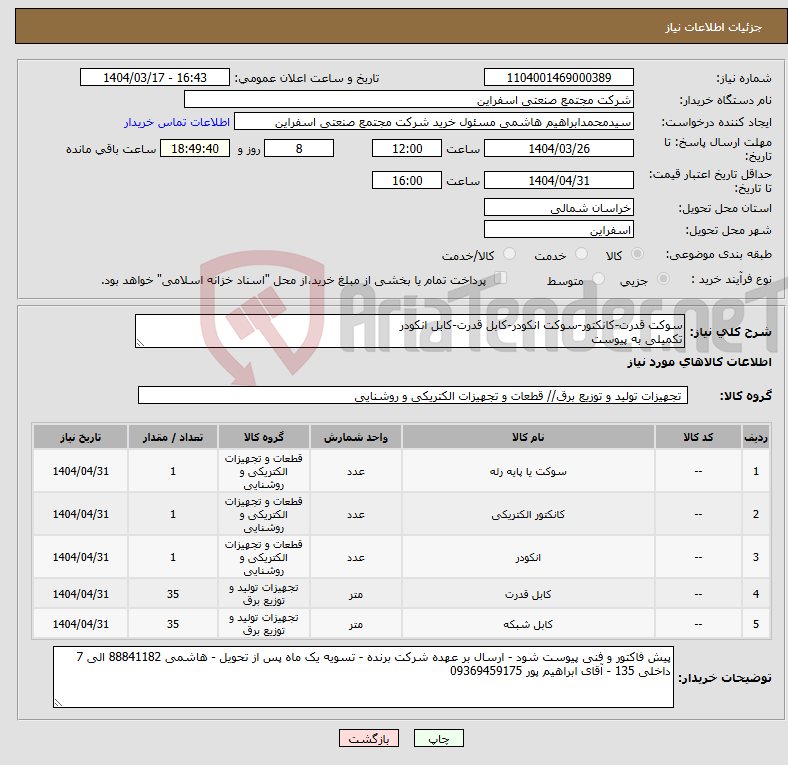Click the نام کالا column header

pos(528,437)
